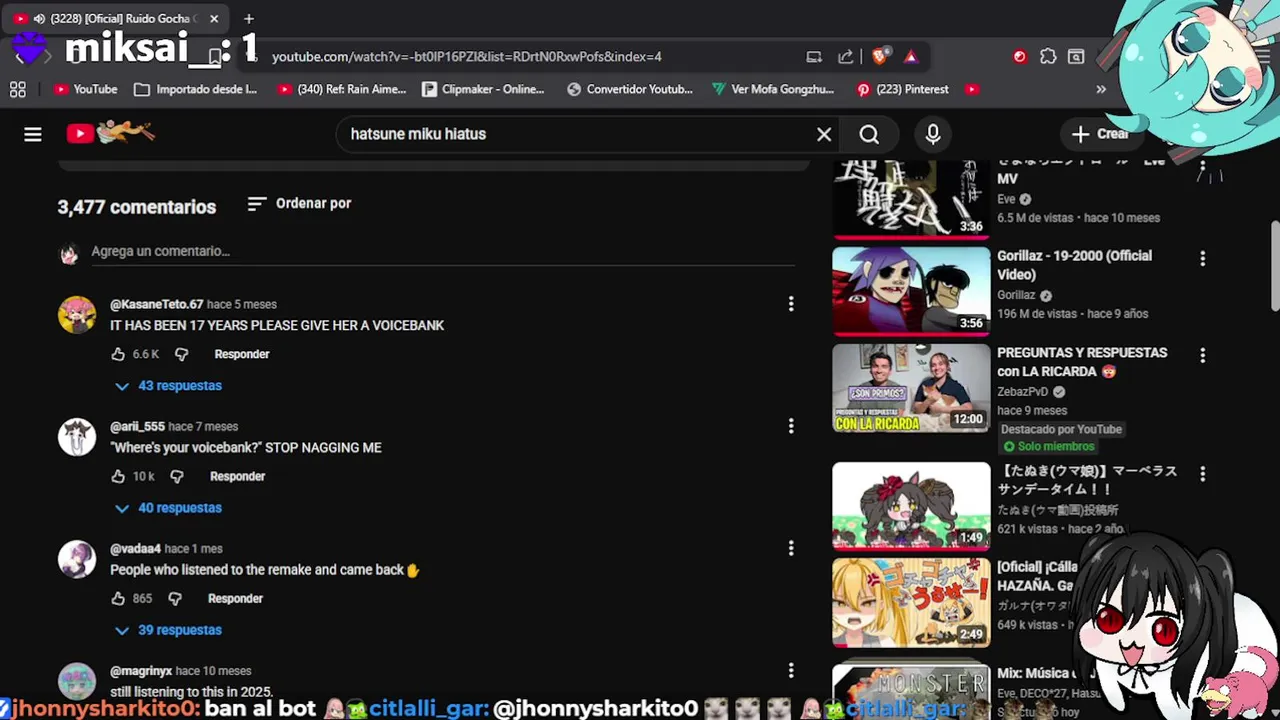
Task: Toggle the browser sidebar panel icon
Action: [x=1076, y=57]
